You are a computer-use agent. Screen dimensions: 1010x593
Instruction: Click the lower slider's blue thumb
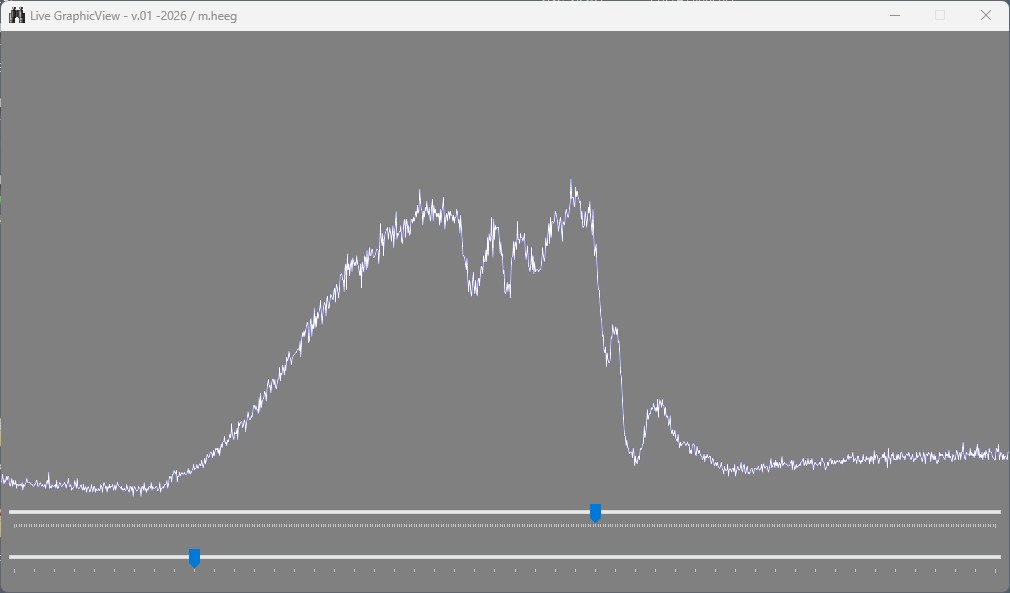[194, 558]
